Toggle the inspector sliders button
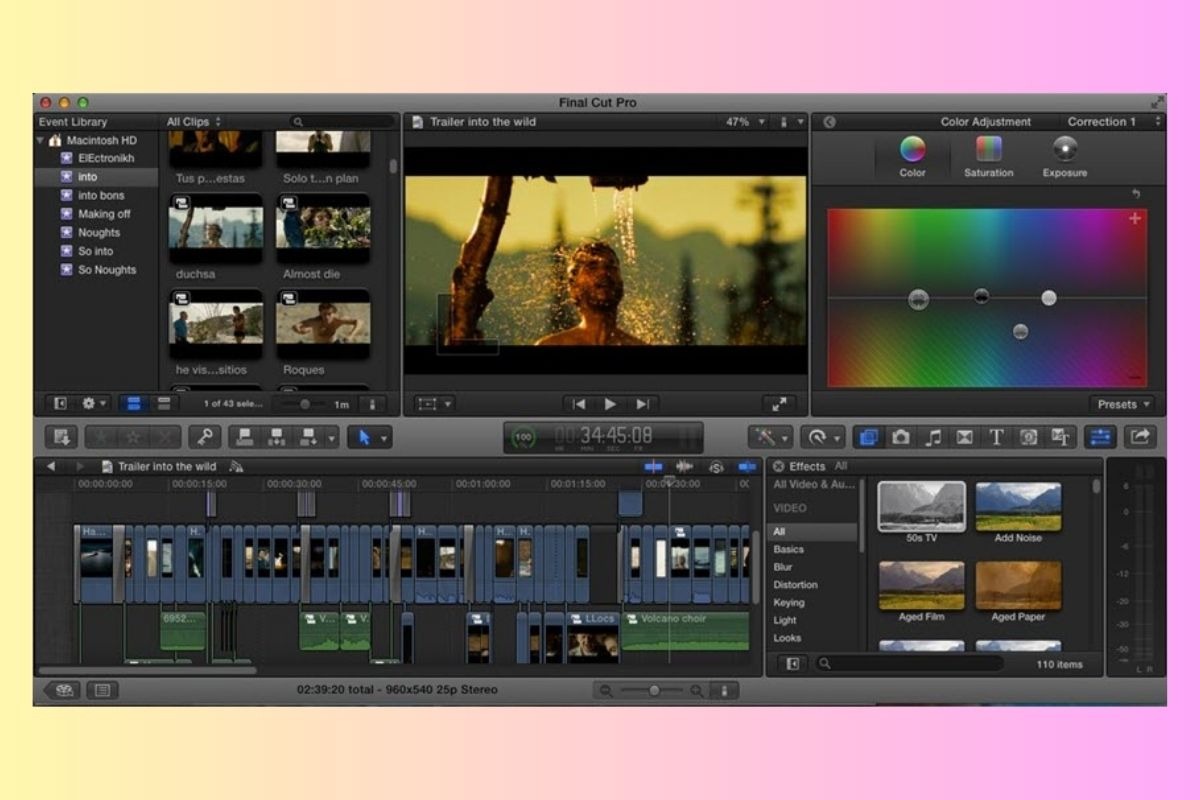This screenshot has height=800, width=1200. 1100,437
